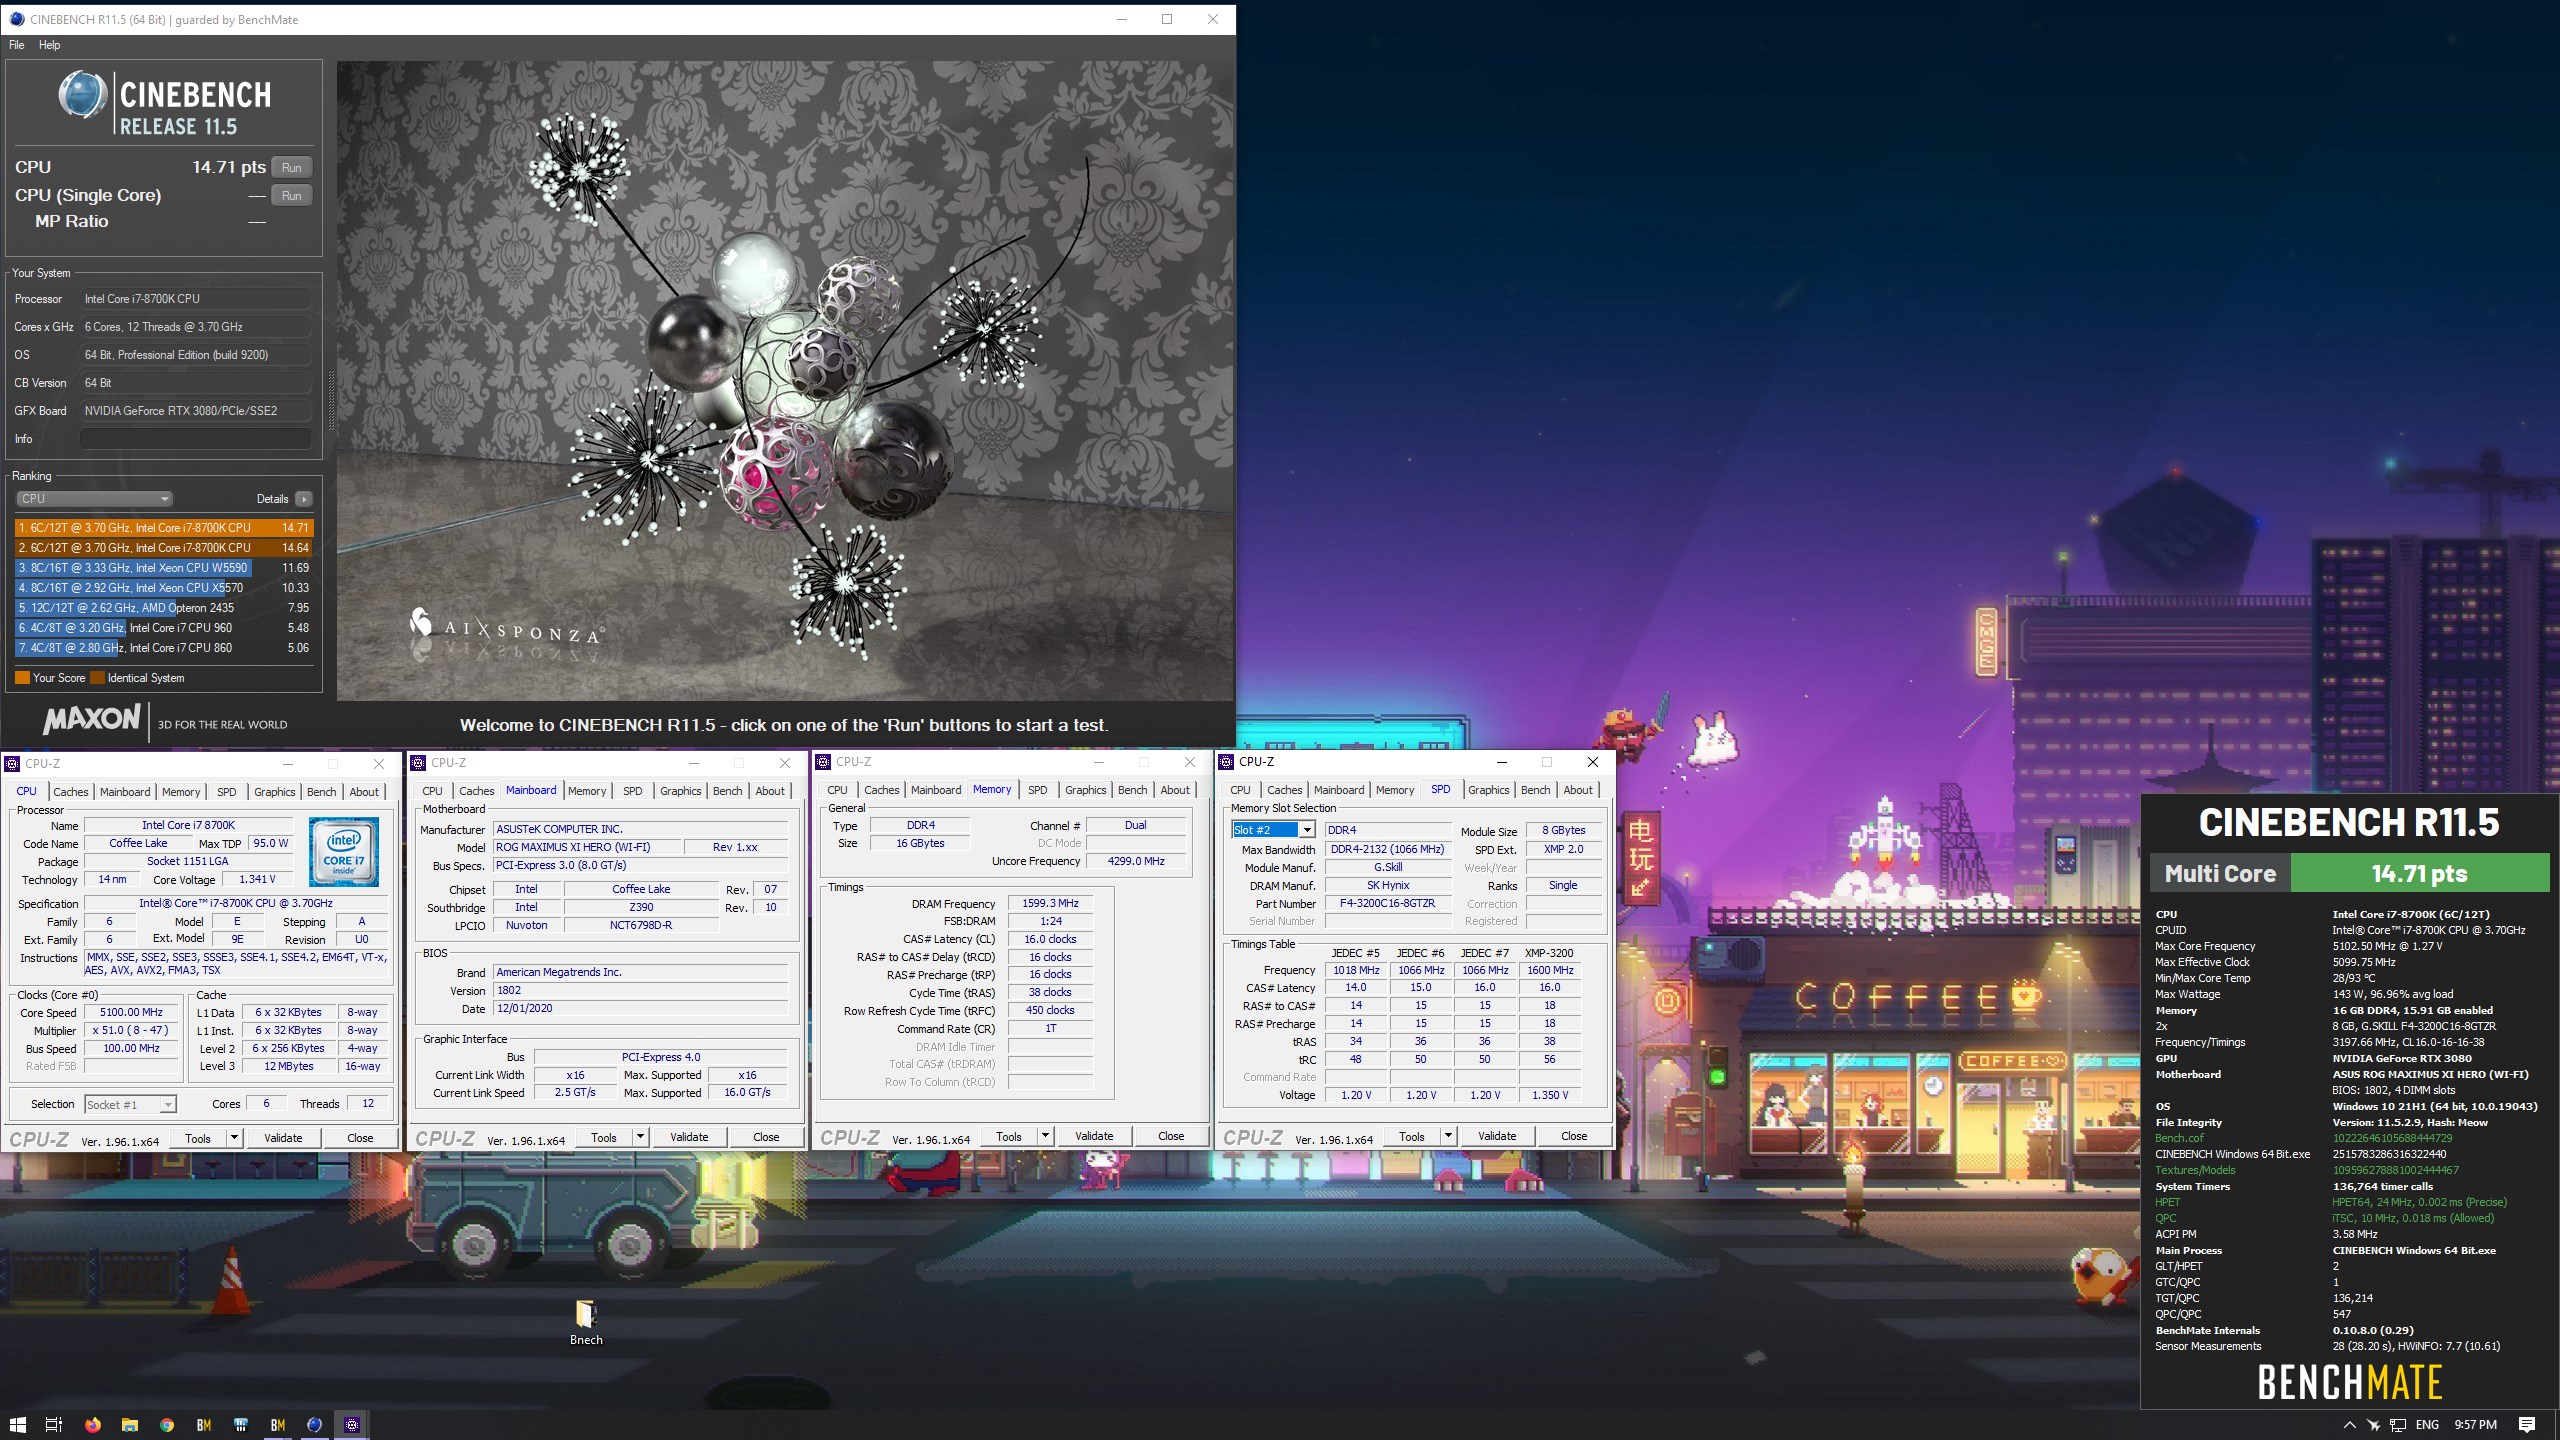Click Close in CPU-Z Mainboard window
The width and height of the screenshot is (2560, 1440).
coord(766,1137)
